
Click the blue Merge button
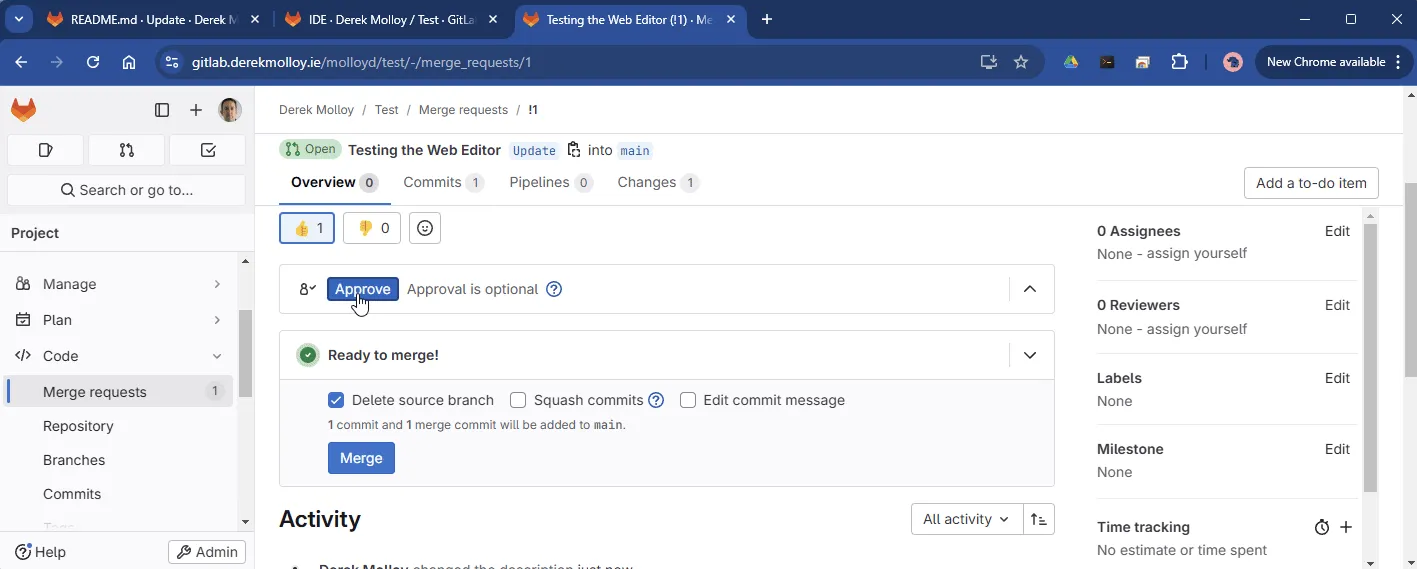point(361,458)
